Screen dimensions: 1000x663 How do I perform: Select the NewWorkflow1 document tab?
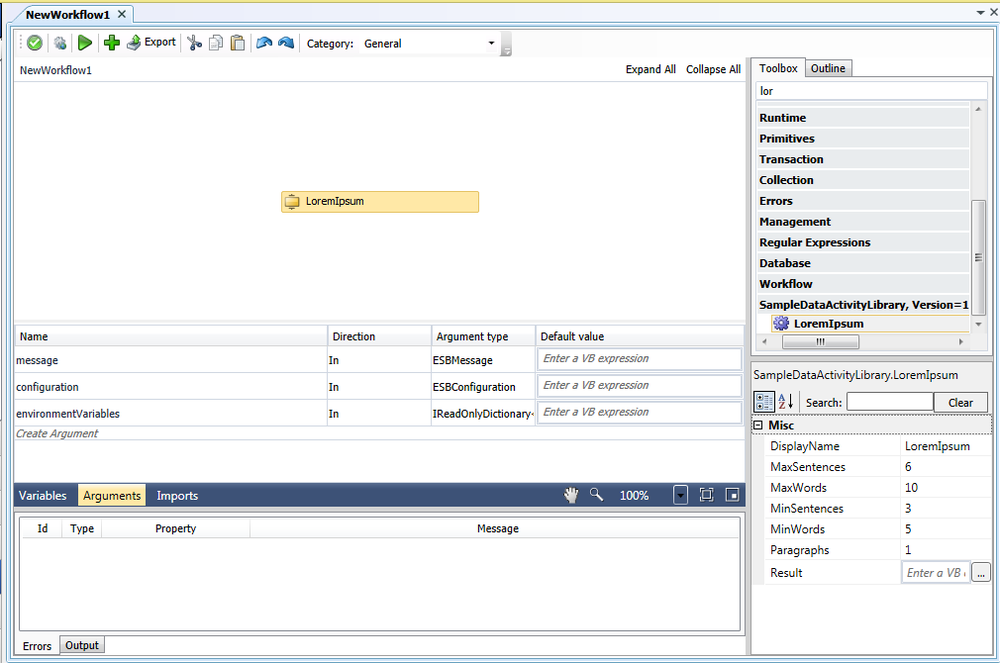click(x=68, y=14)
